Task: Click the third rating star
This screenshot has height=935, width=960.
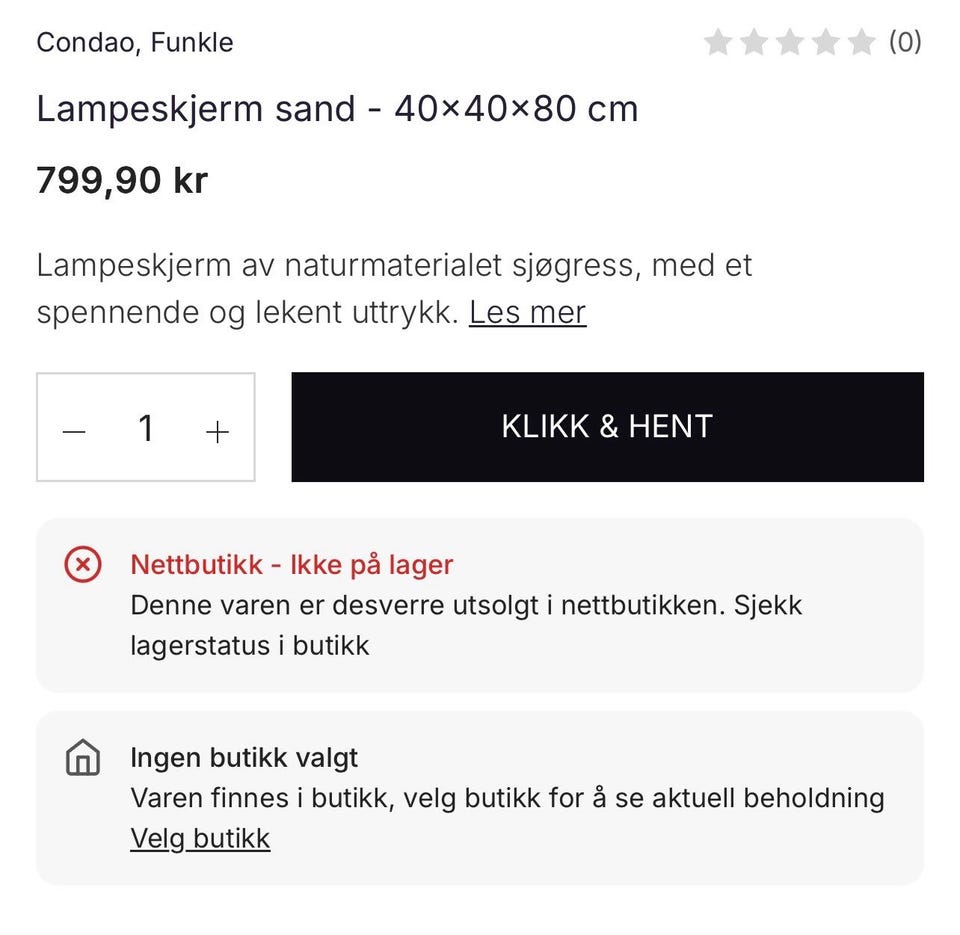Action: click(790, 42)
